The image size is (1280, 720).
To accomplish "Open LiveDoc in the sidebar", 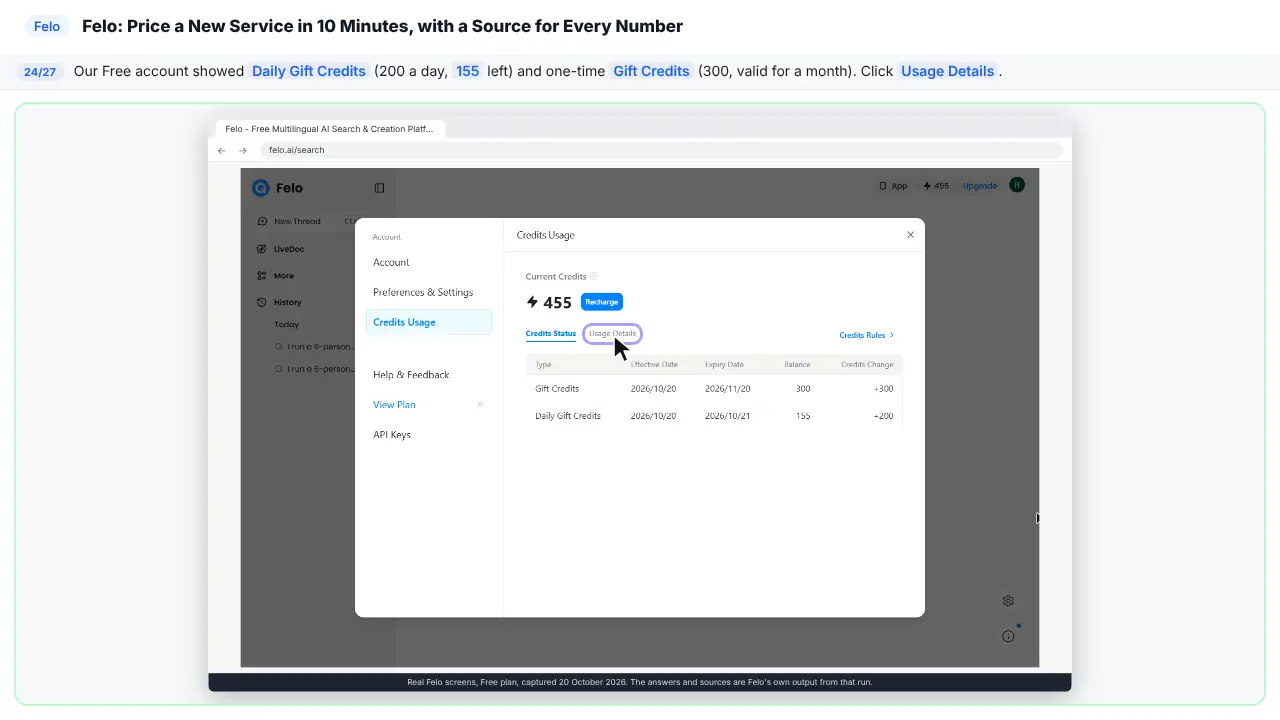I will pyautogui.click(x=281, y=249).
